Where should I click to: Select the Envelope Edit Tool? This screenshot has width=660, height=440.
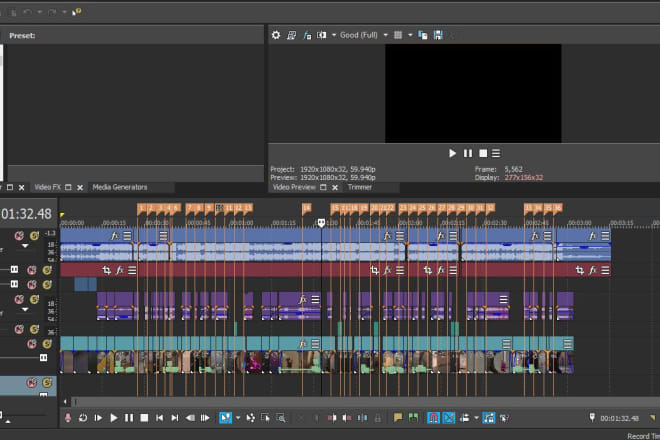coord(250,418)
